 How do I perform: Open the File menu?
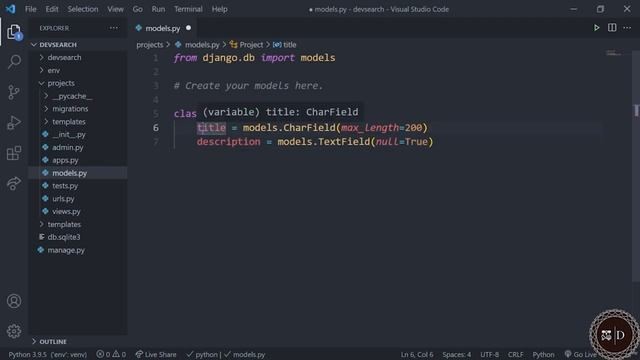click(31, 9)
